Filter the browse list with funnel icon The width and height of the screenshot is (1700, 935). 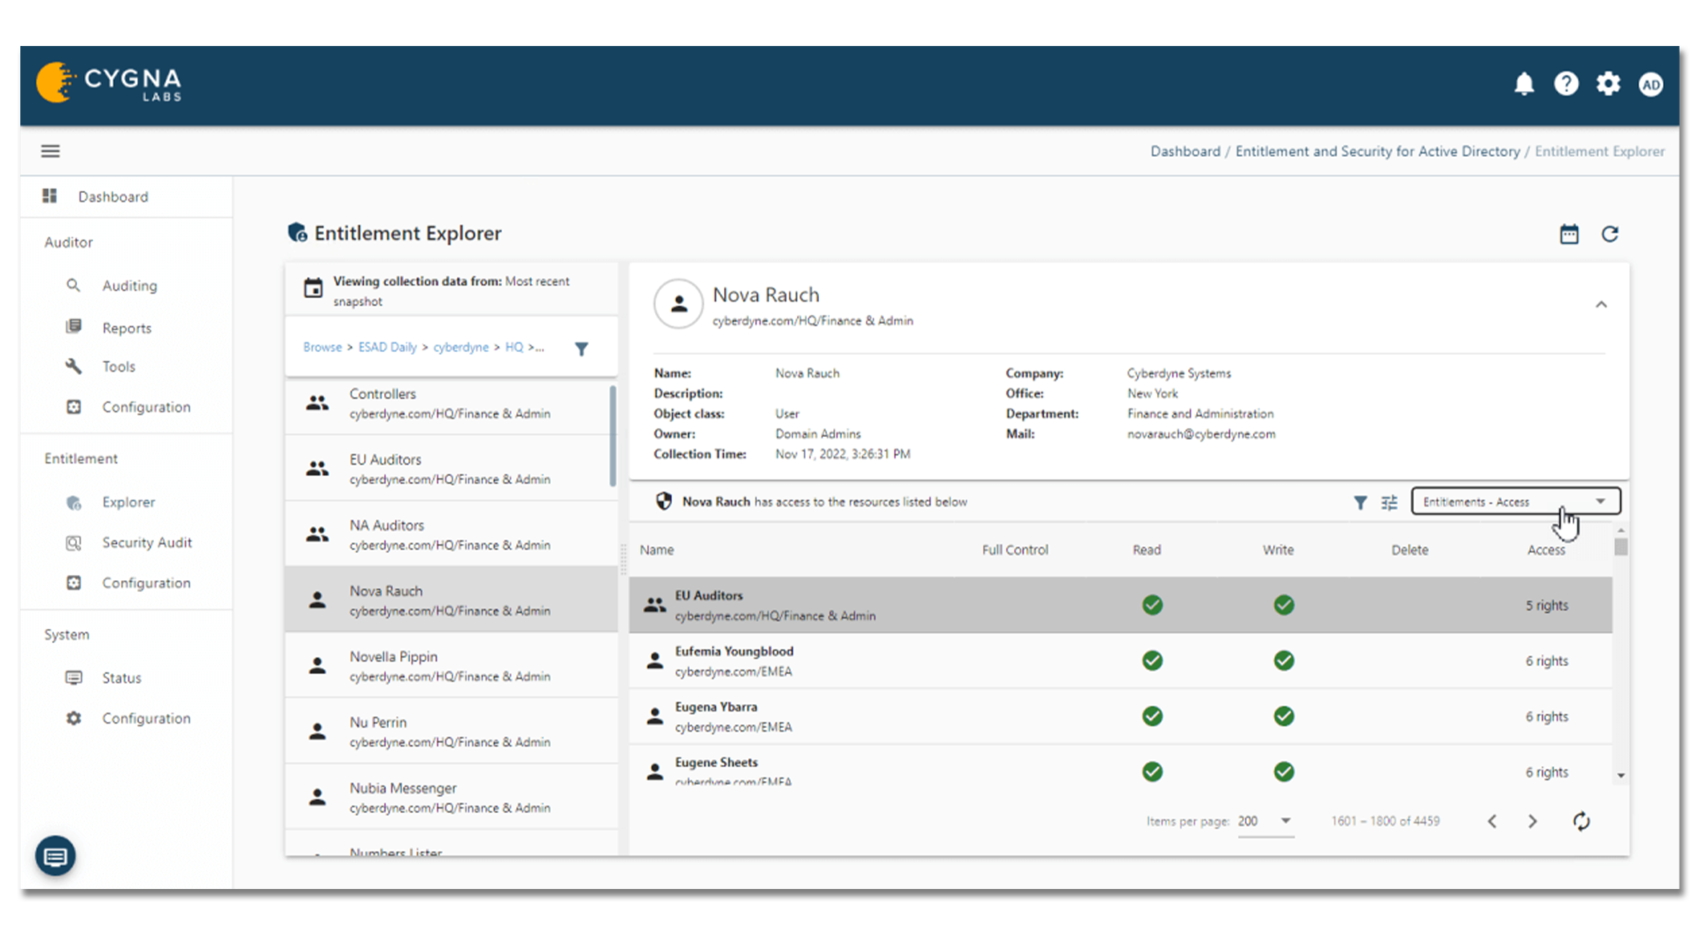[581, 349]
